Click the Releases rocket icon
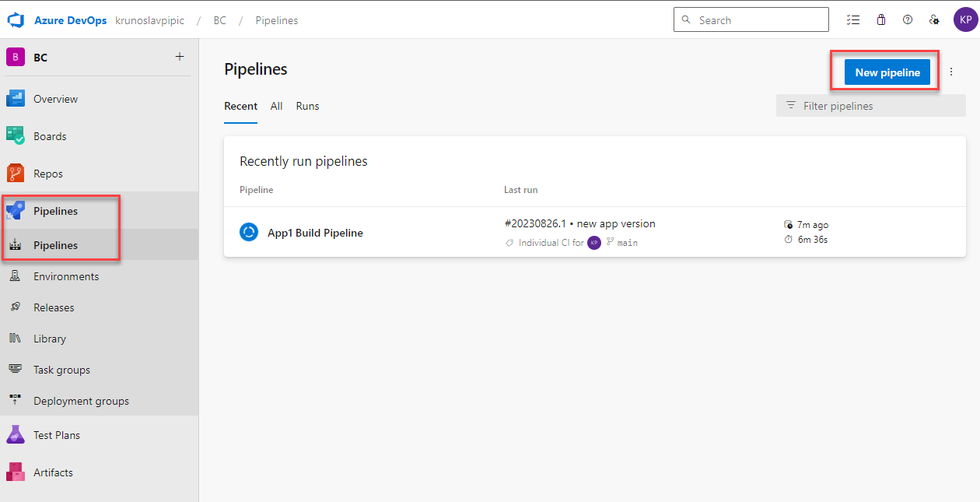This screenshot has width=980, height=502. click(16, 307)
